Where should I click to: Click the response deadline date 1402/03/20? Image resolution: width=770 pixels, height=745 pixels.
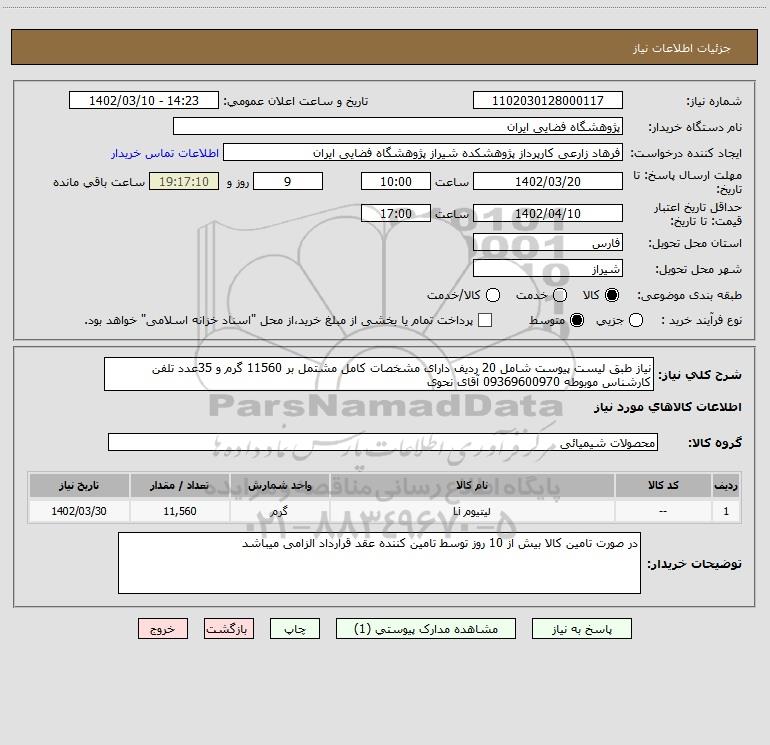coord(548,181)
